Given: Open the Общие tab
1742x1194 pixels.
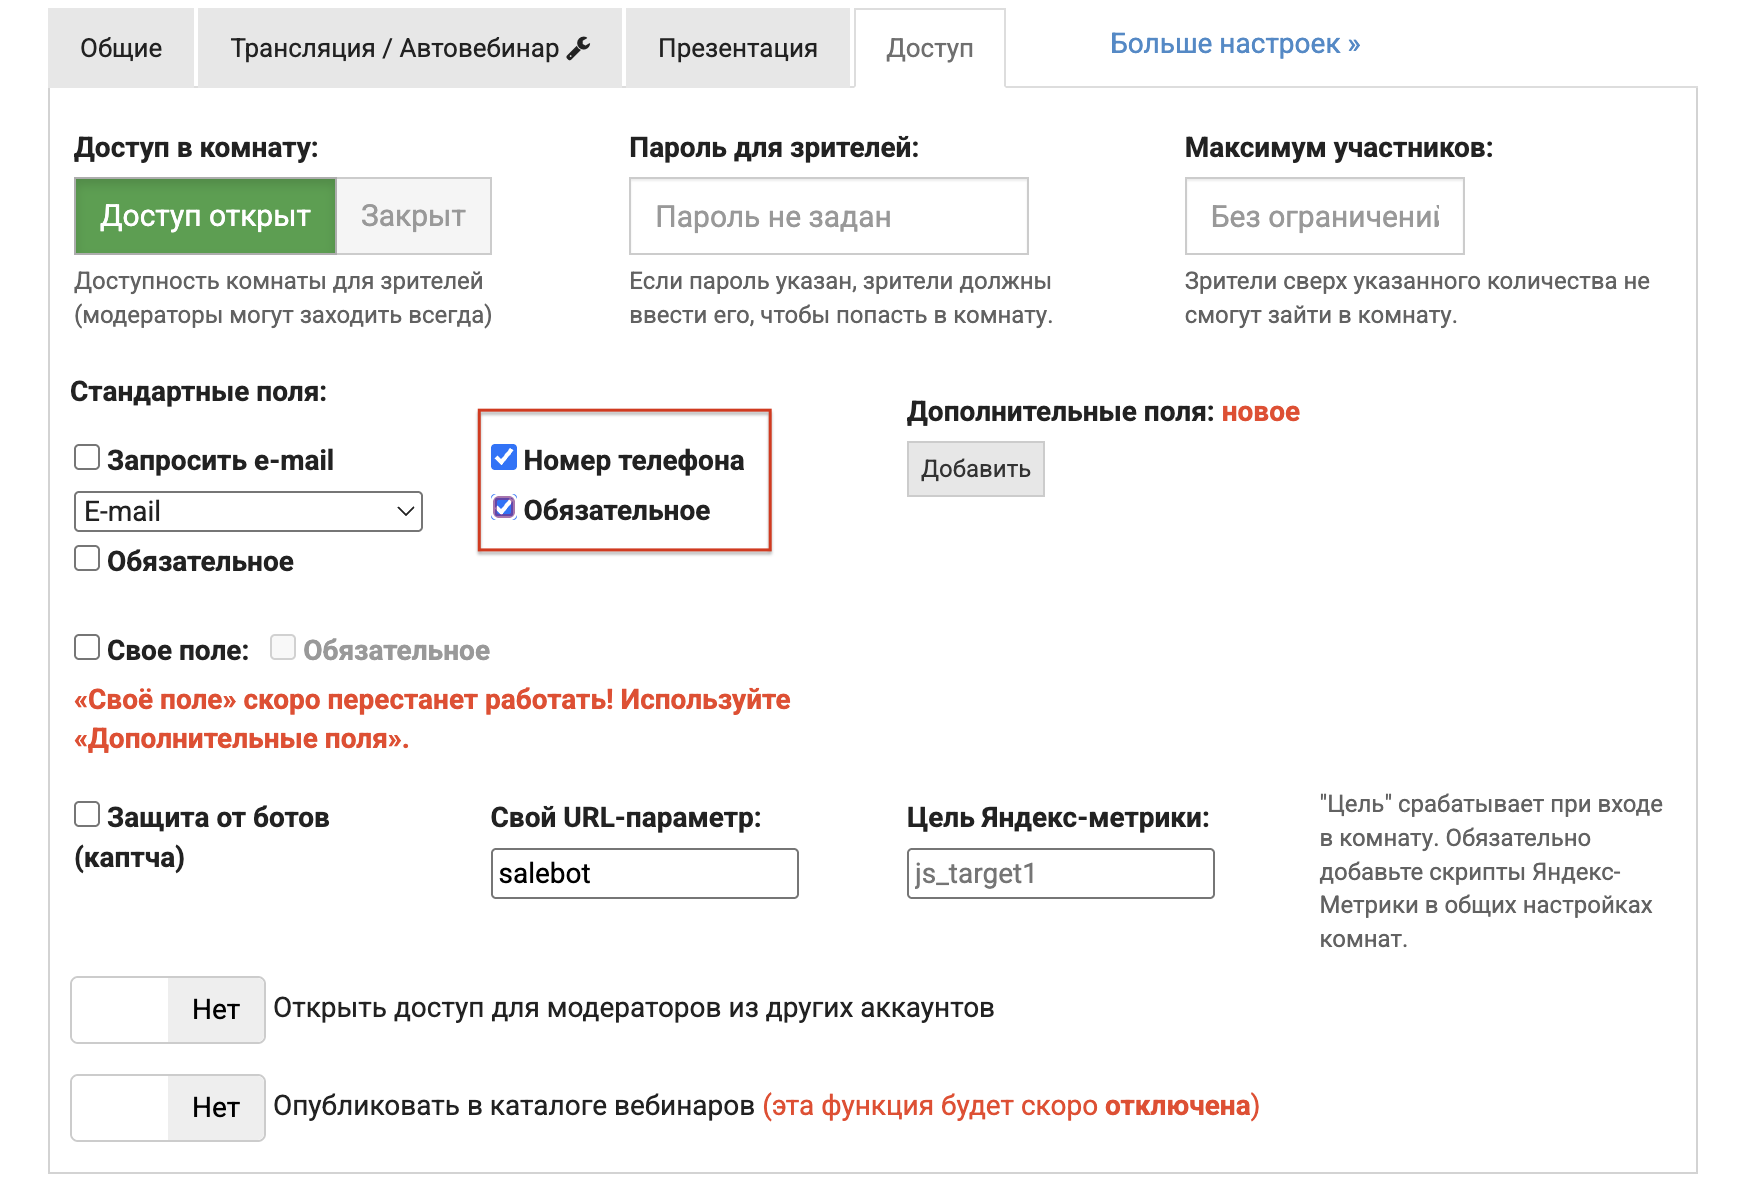Looking at the screenshot, I should pyautogui.click(x=121, y=48).
